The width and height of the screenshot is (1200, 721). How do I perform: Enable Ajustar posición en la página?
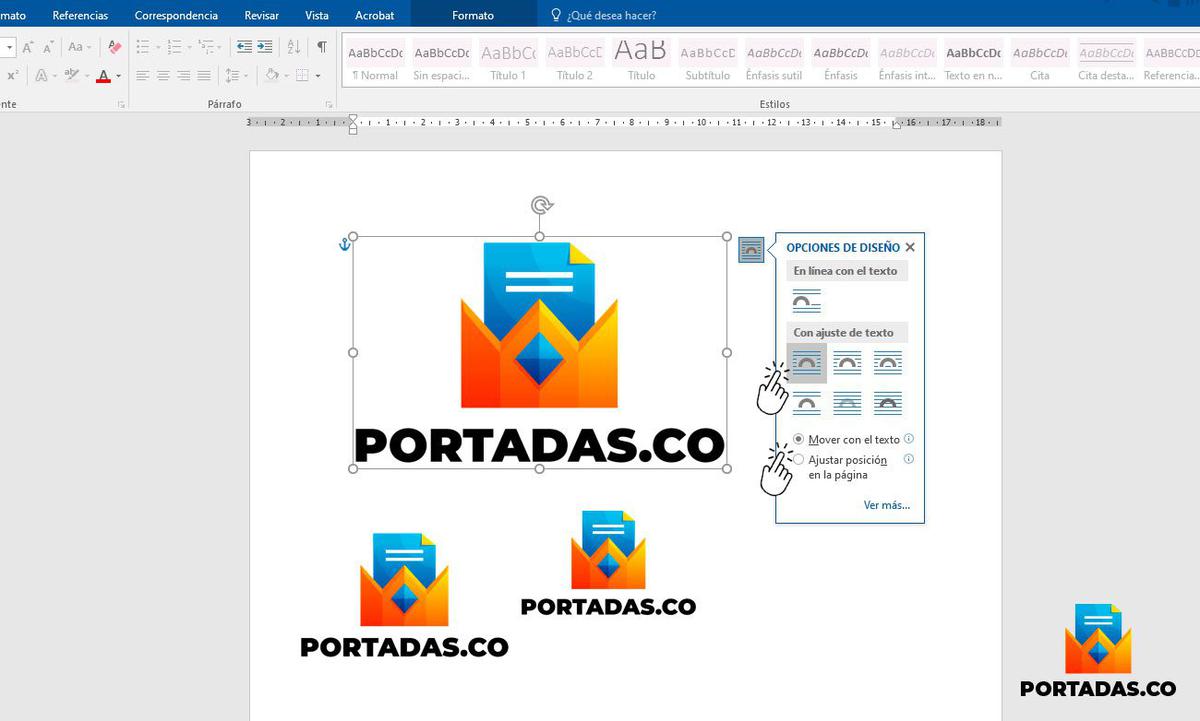coord(799,459)
